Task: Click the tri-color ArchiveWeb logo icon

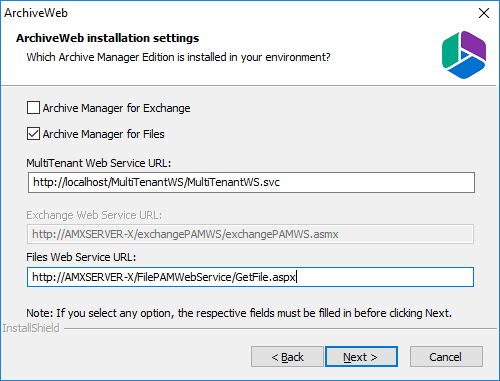Action: point(464,55)
